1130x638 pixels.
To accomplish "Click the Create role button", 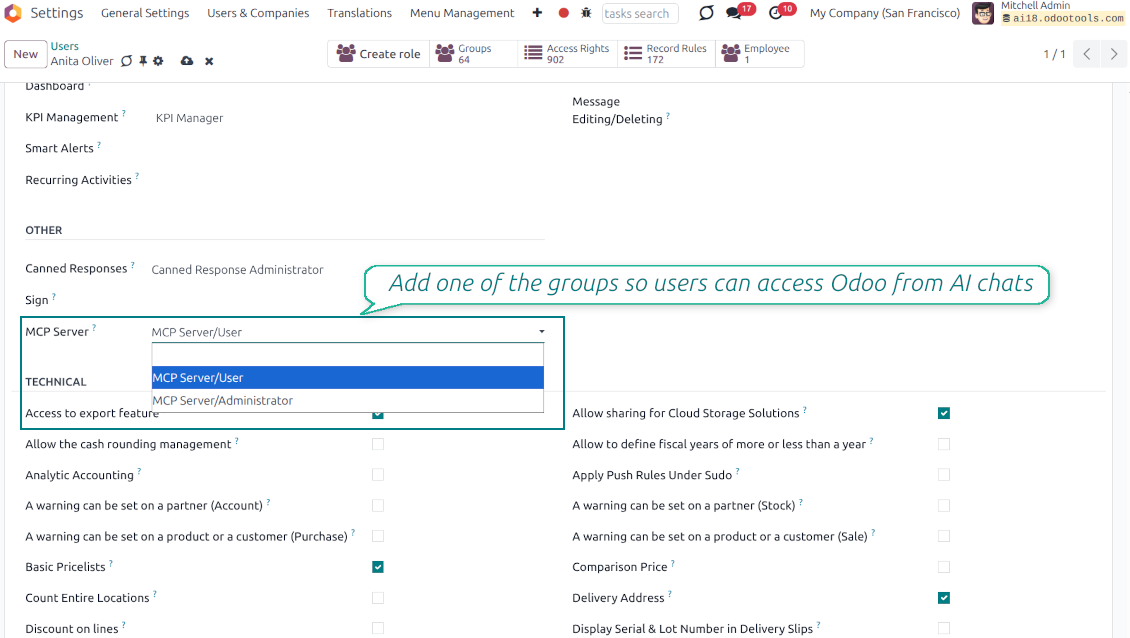I will (378, 53).
